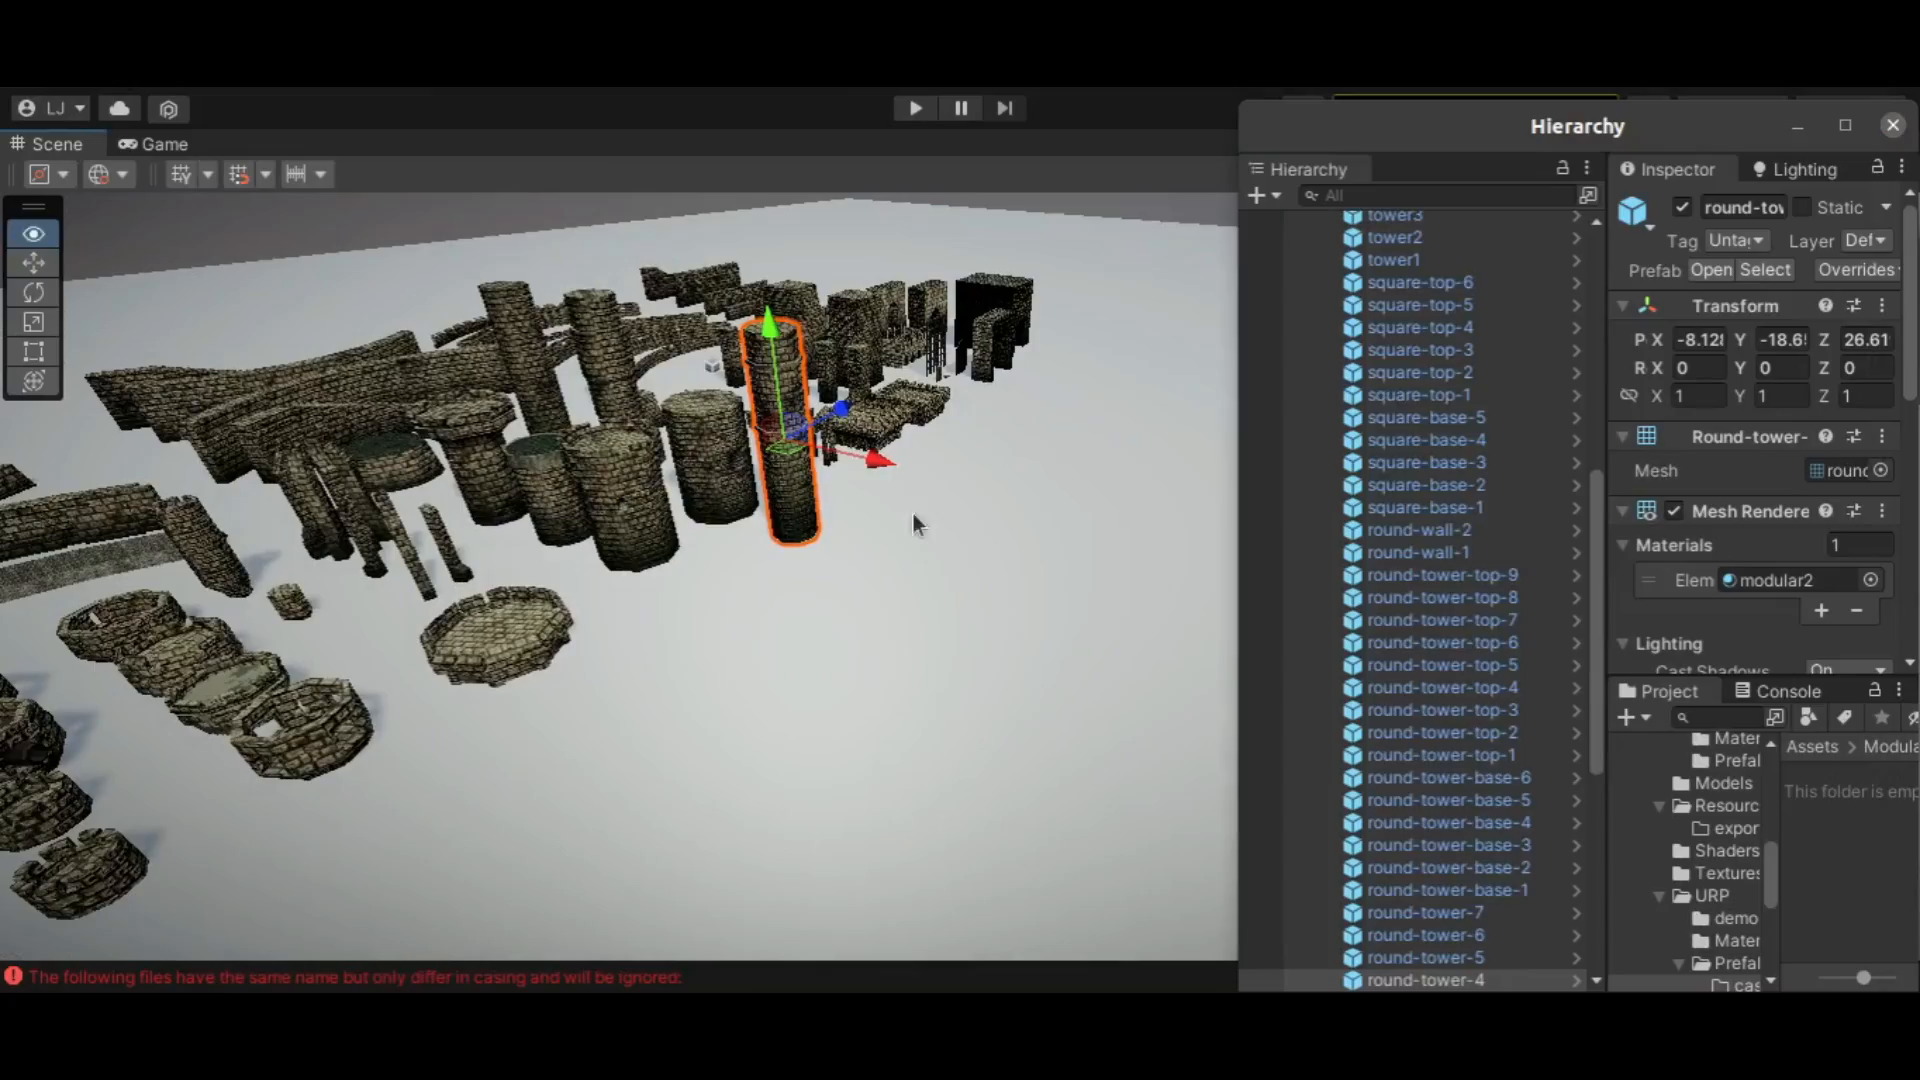Select the View tool eye icon
This screenshot has height=1080, width=1920.
tap(33, 234)
